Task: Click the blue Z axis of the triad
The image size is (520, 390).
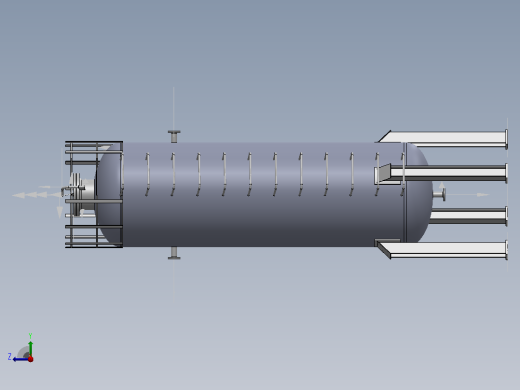Action: tap(21, 359)
